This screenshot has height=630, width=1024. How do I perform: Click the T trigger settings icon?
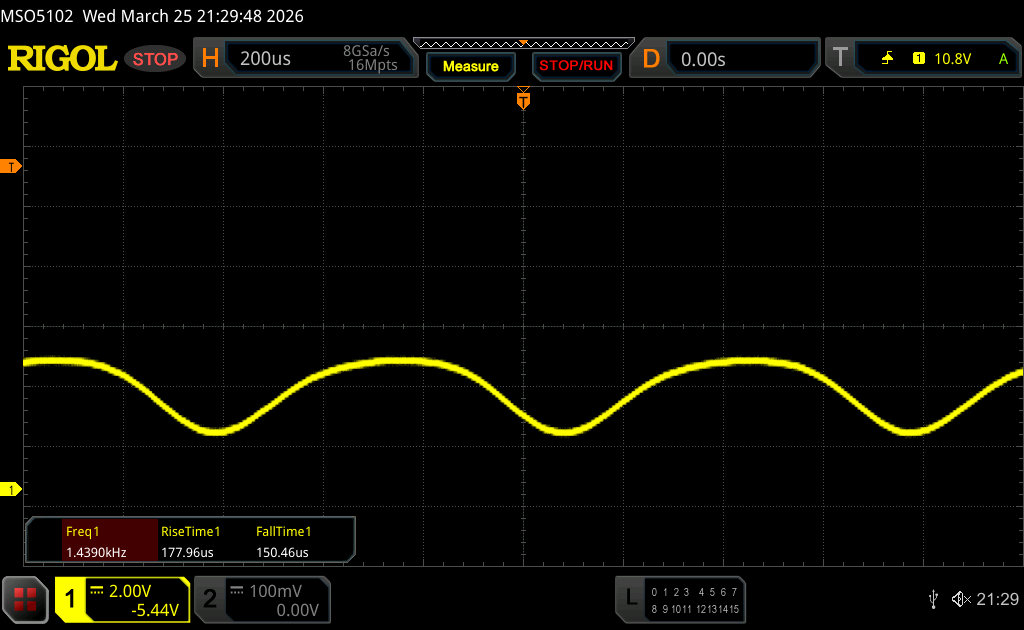840,59
